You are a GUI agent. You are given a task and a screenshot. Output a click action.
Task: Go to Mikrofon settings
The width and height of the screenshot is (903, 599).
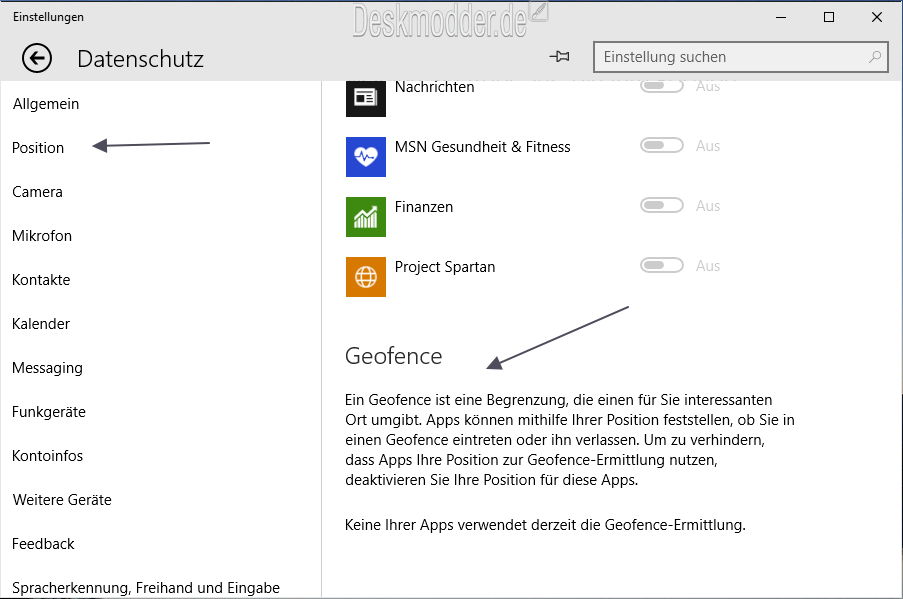click(42, 236)
